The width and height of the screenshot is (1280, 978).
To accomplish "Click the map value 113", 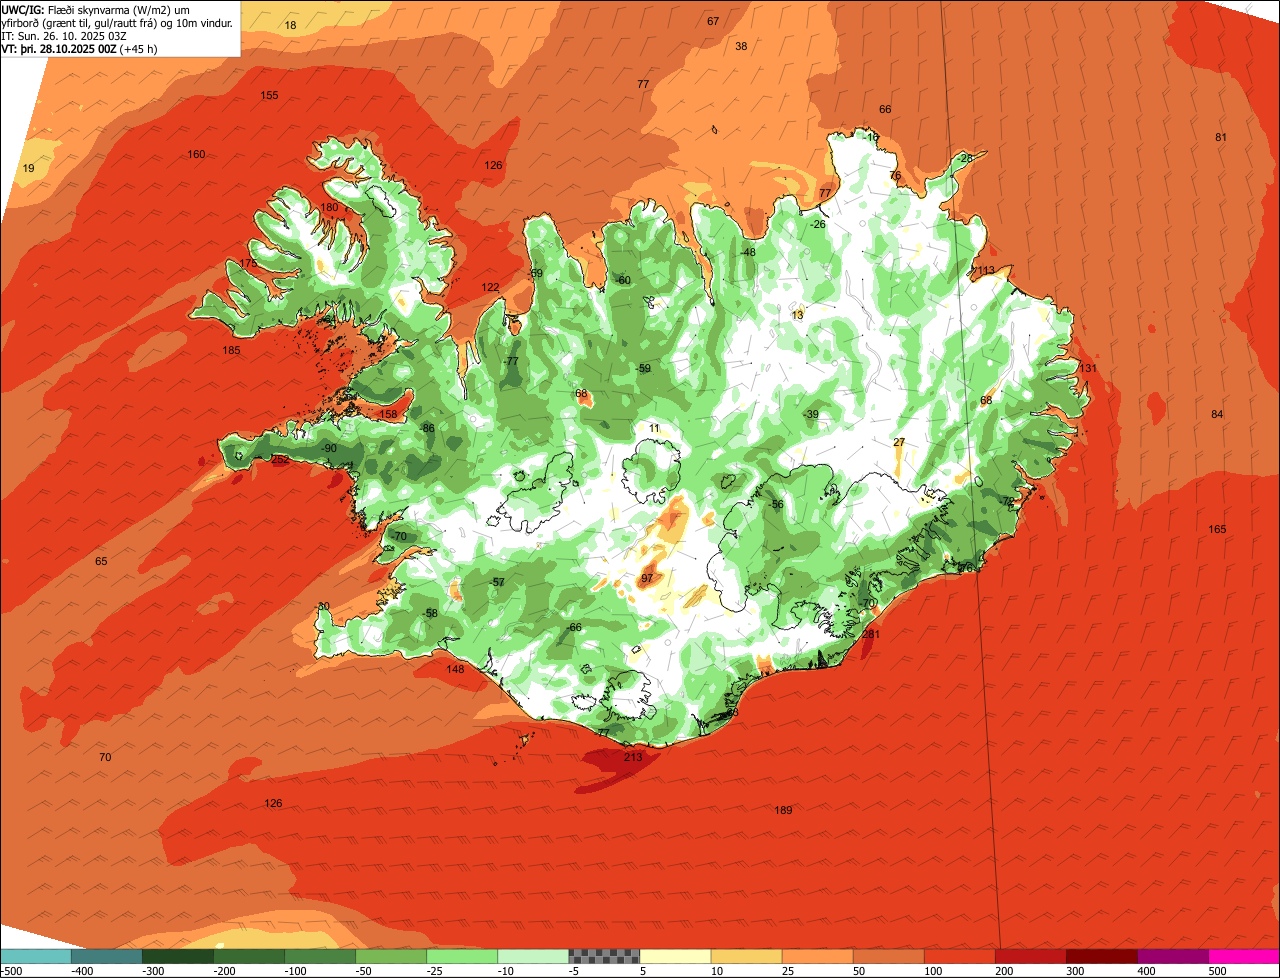I will (987, 271).
